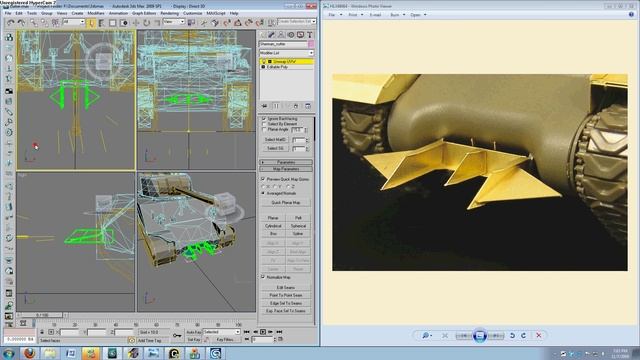
Task: Toggle Ignore Backfacing checkbox
Action: click(264, 118)
